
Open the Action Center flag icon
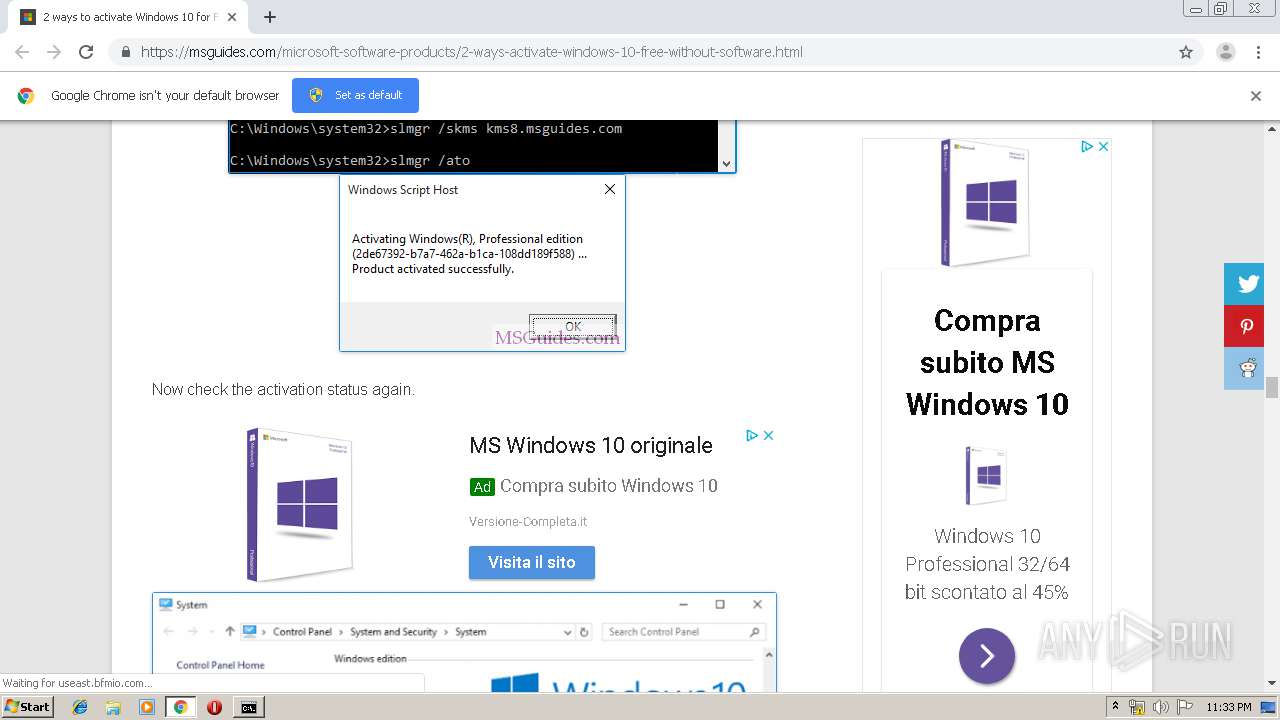(1185, 707)
